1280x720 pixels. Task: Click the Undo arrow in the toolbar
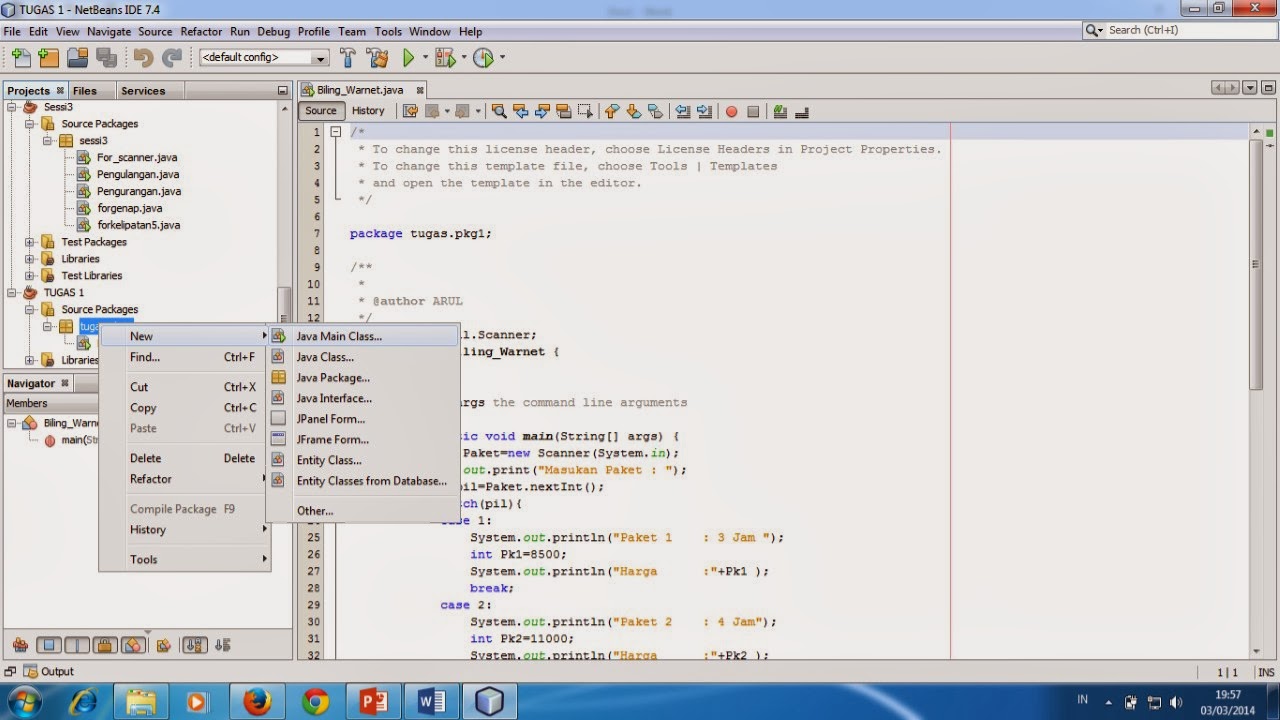pos(143,58)
